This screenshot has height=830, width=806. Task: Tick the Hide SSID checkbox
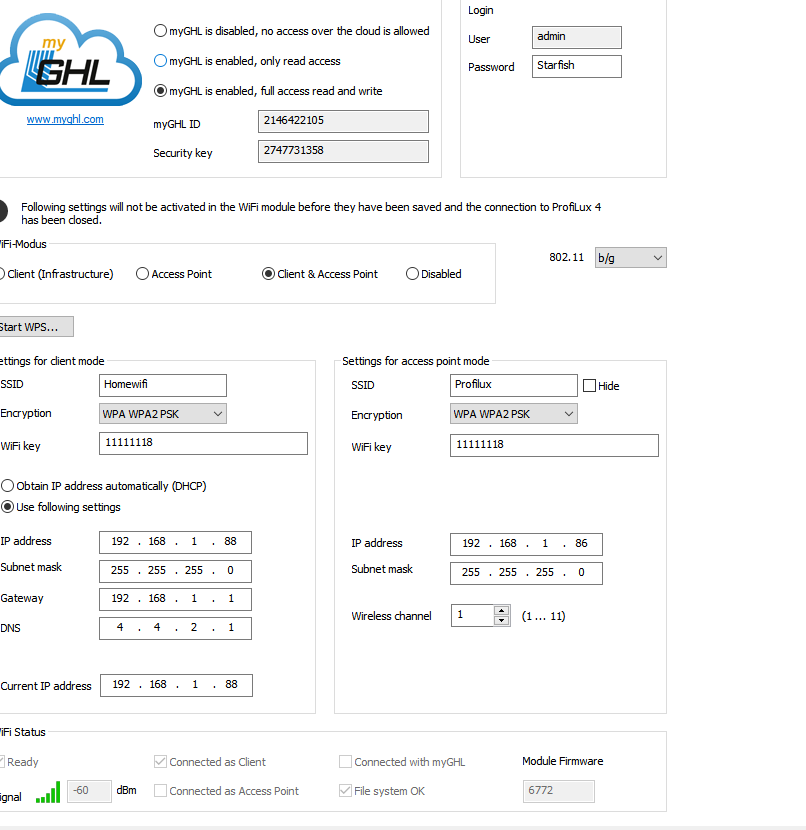[589, 385]
